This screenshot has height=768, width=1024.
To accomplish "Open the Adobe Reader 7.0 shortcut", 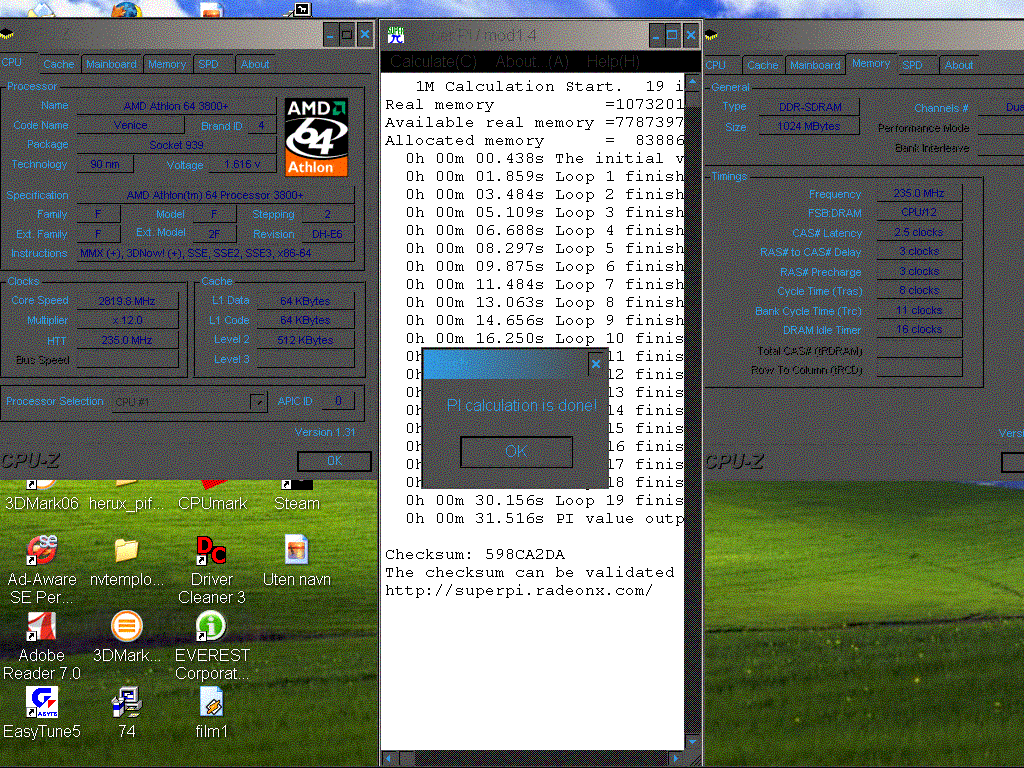I will coord(42,627).
